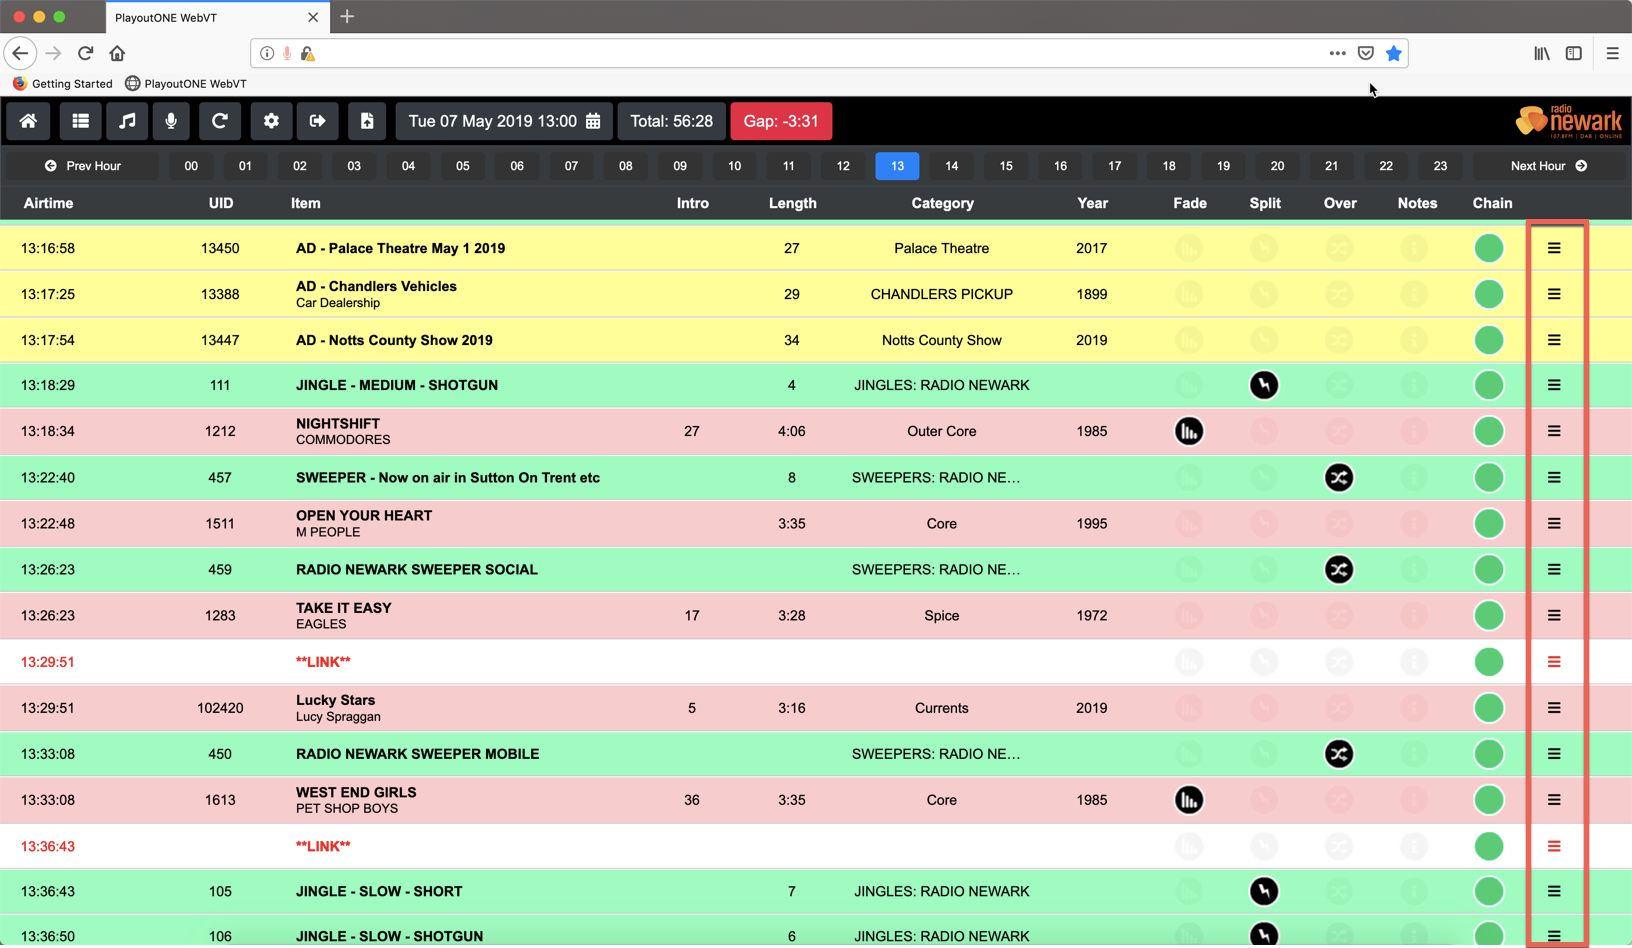Screen dimensions: 1632x948
Task: Bookmark page with the blue star icon
Action: click(1393, 53)
